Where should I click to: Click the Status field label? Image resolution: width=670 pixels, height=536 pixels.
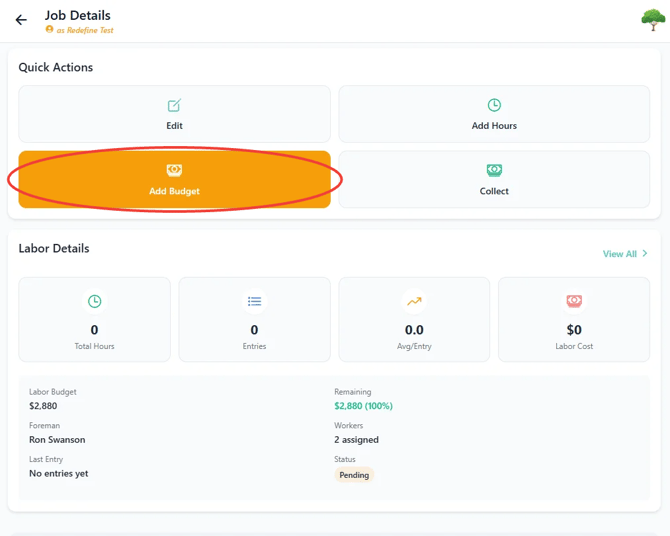coord(344,459)
